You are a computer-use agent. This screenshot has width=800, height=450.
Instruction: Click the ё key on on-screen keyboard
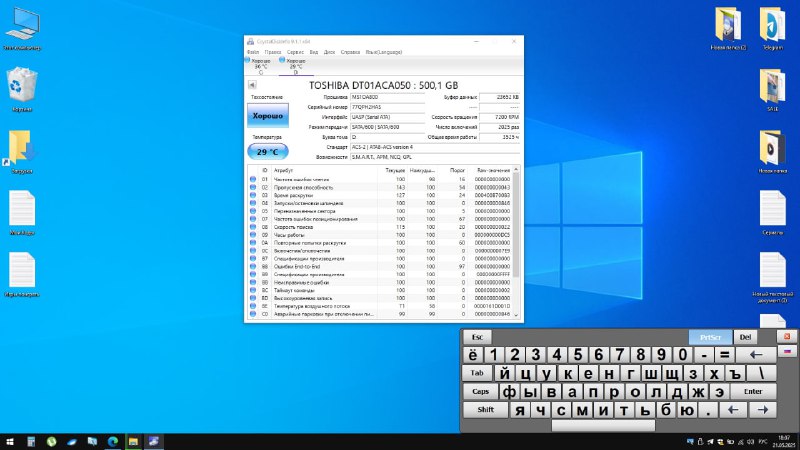point(473,355)
